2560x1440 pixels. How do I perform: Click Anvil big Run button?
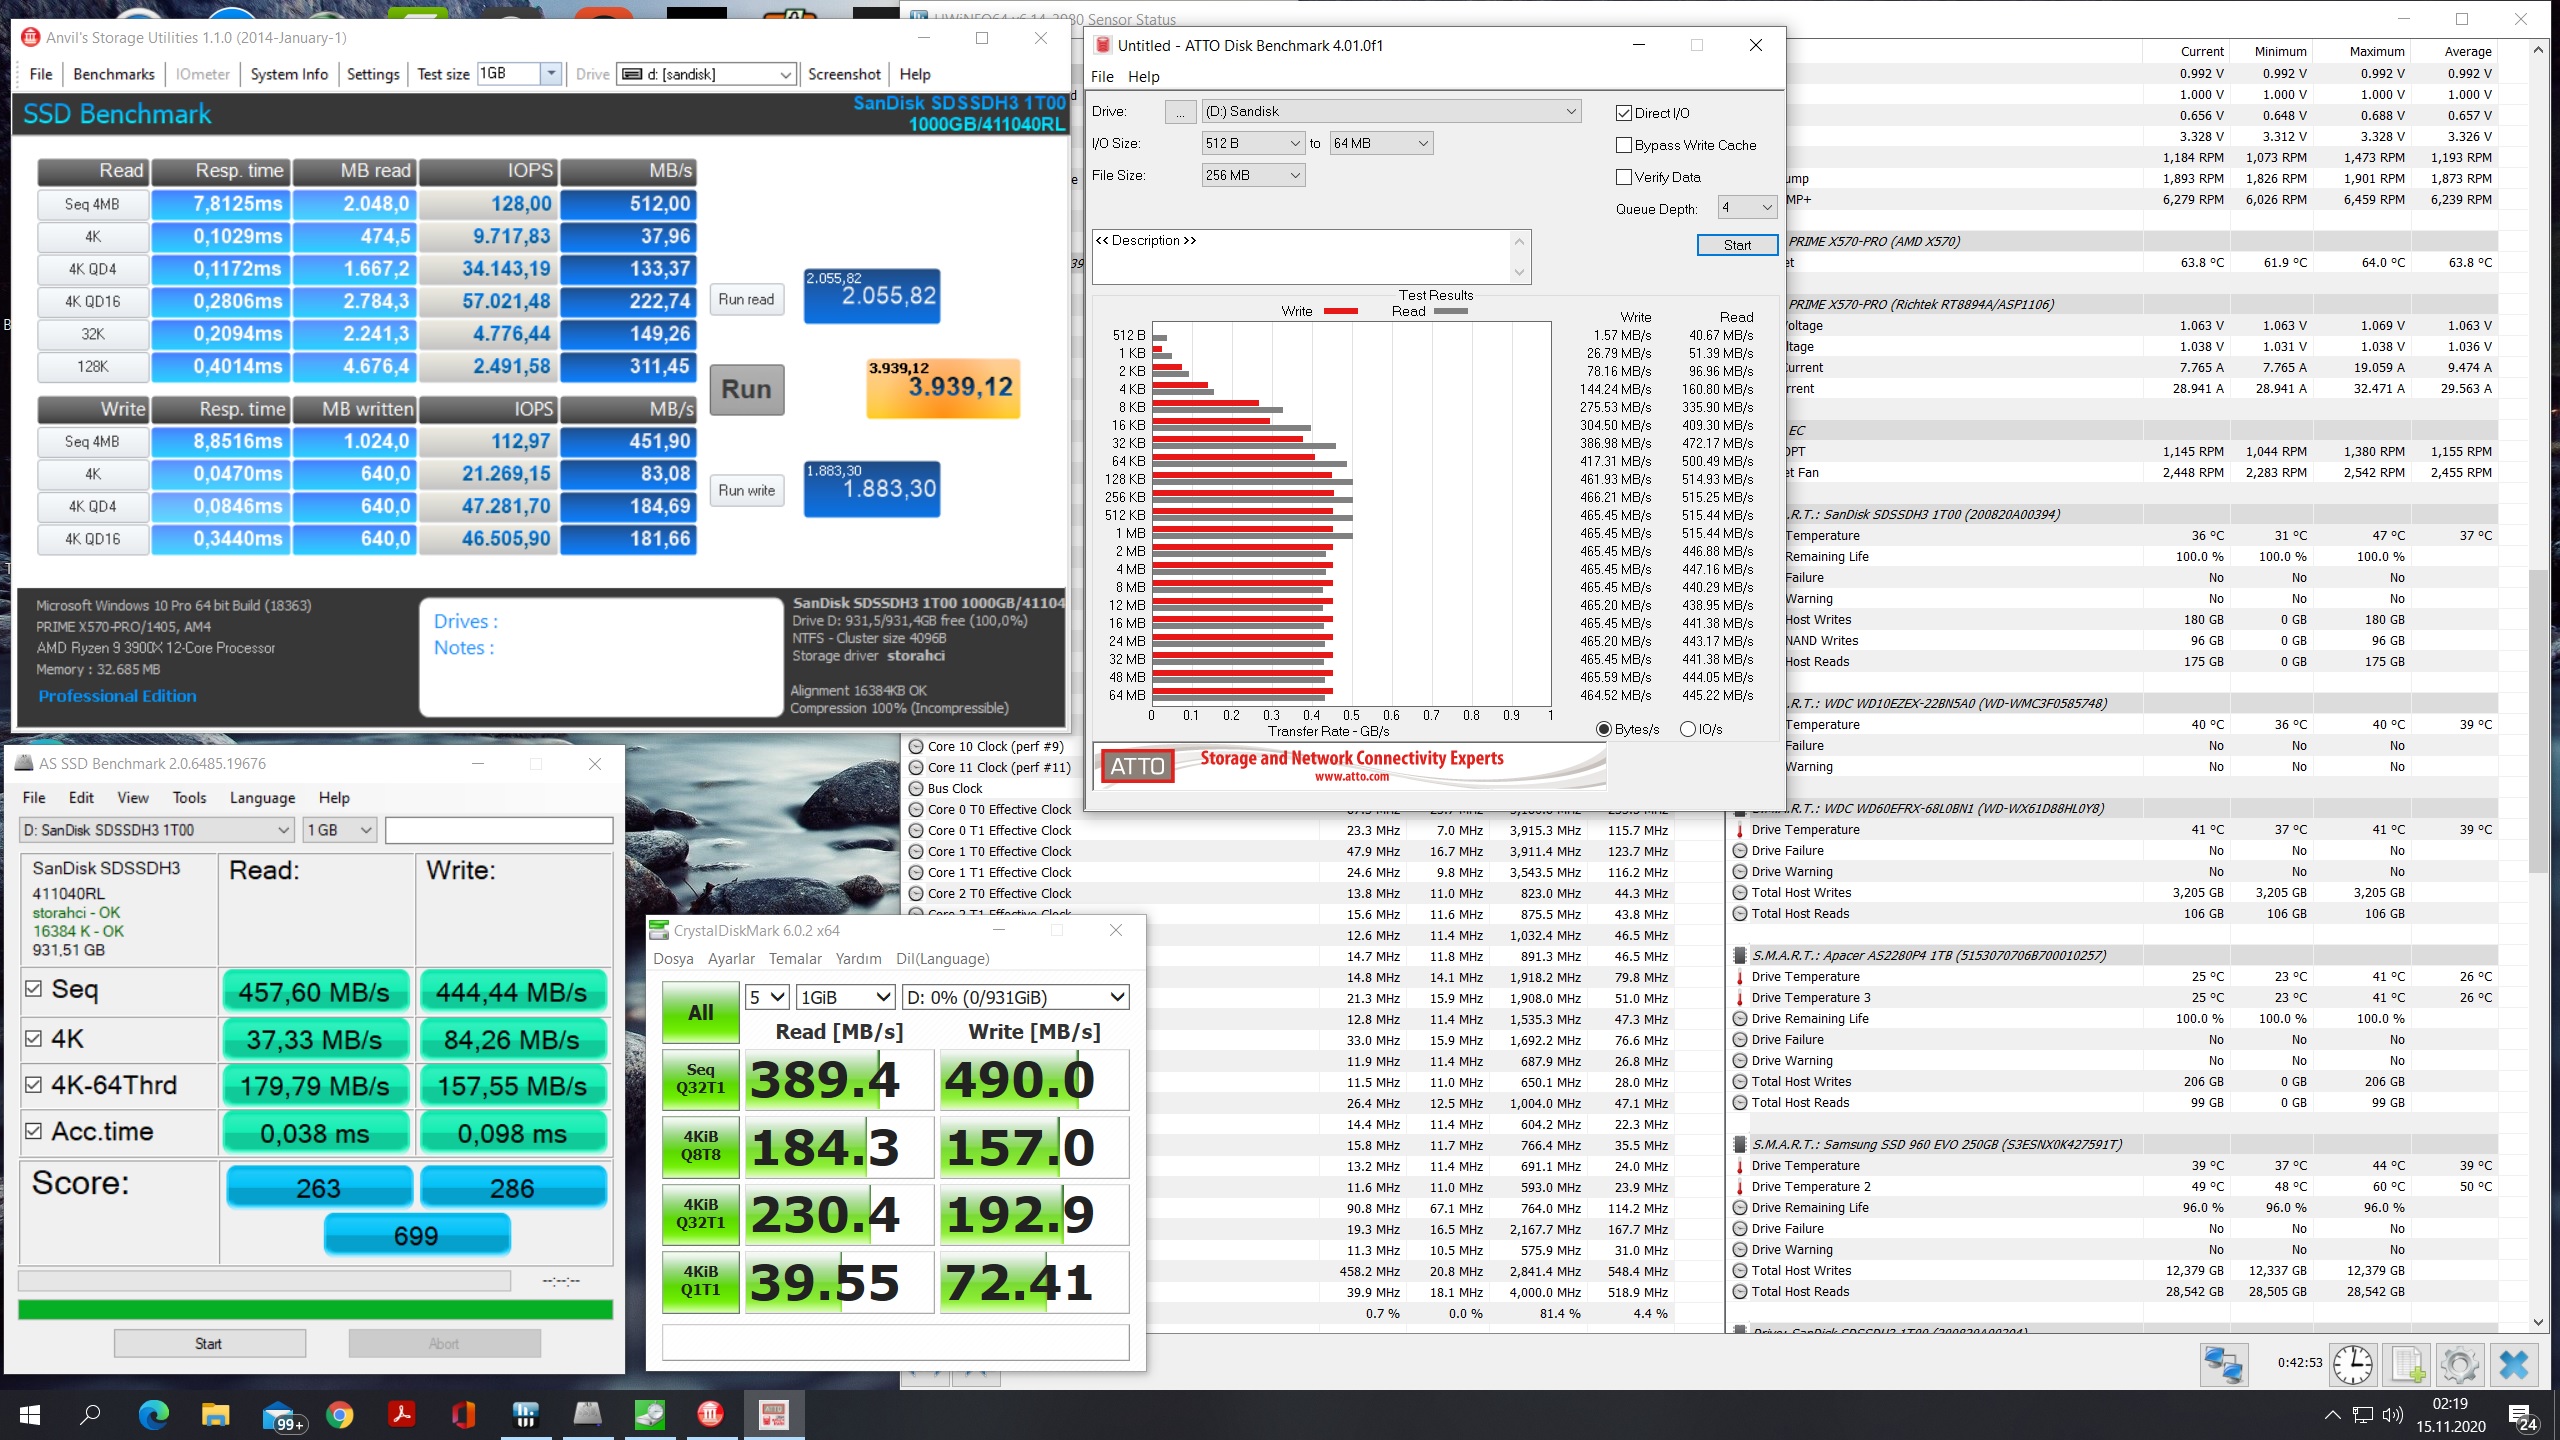pos(747,389)
